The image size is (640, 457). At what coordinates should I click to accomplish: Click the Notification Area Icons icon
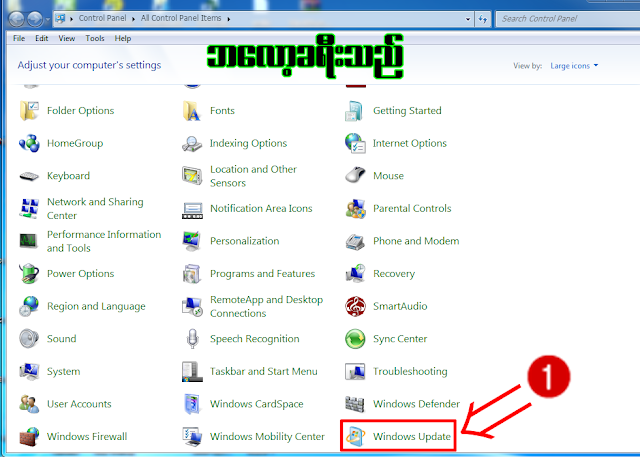(x=192, y=210)
